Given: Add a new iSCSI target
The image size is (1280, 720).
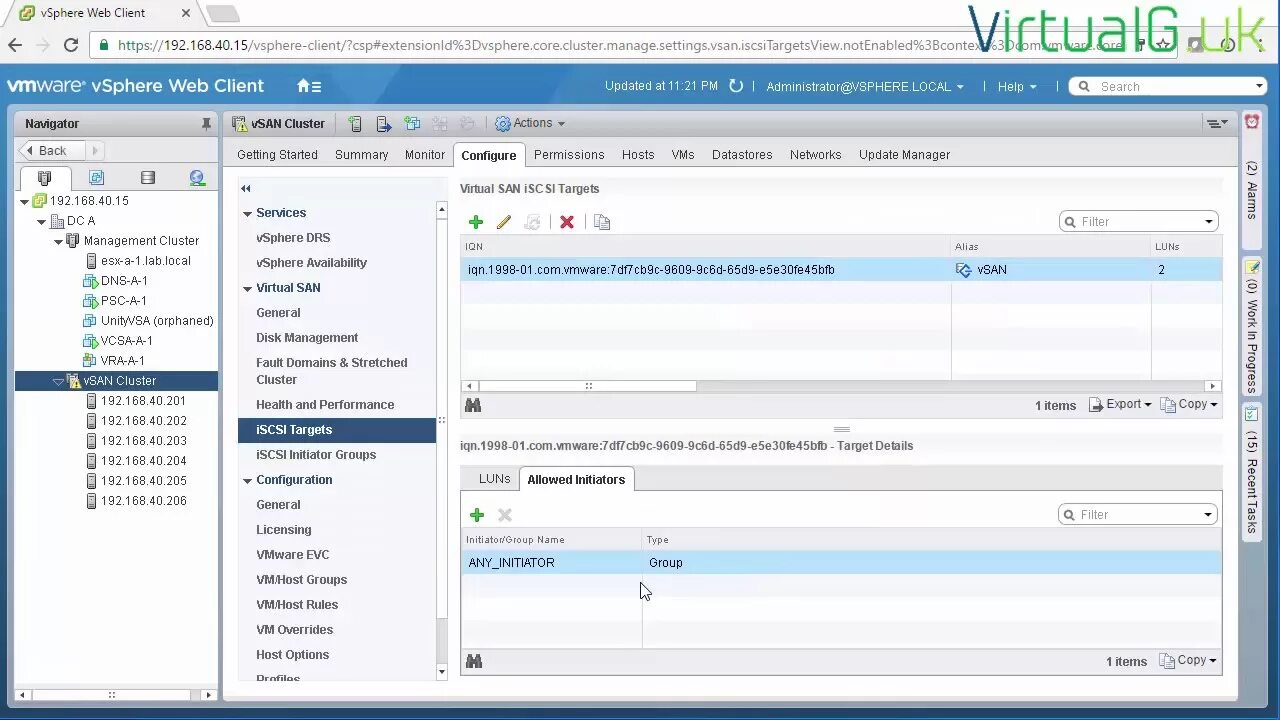Looking at the screenshot, I should click(x=476, y=222).
